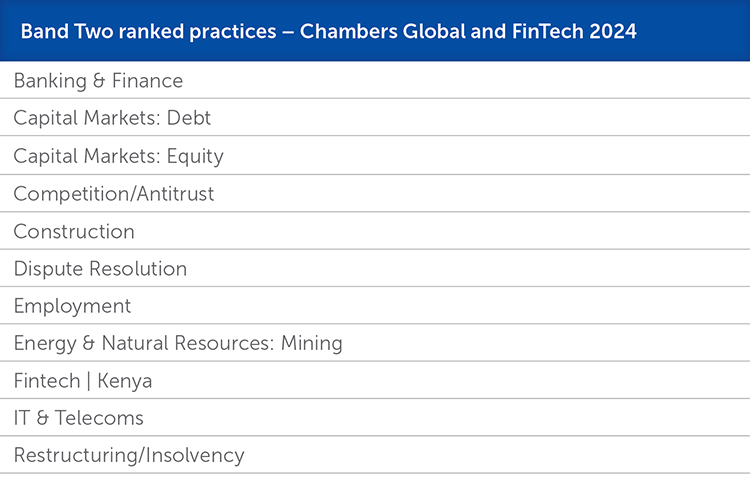Screen dimensions: 750x480
Task: Click the Banking & Finance row
Action: point(375,80)
